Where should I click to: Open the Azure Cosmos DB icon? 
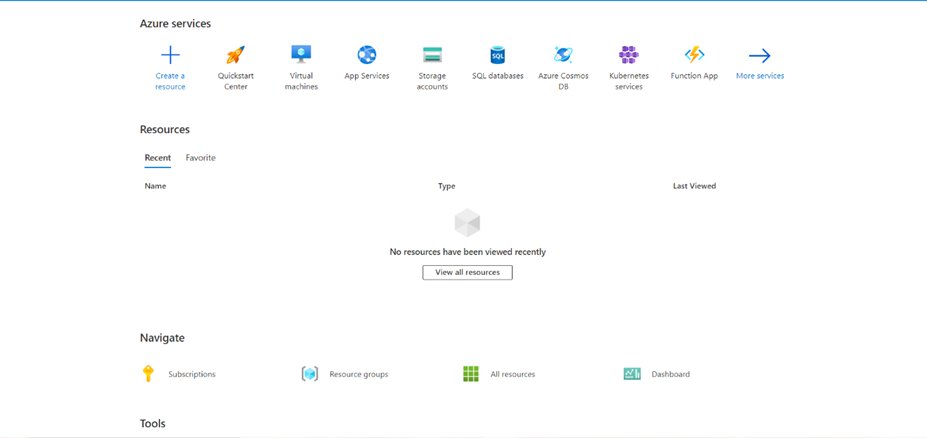[563, 55]
